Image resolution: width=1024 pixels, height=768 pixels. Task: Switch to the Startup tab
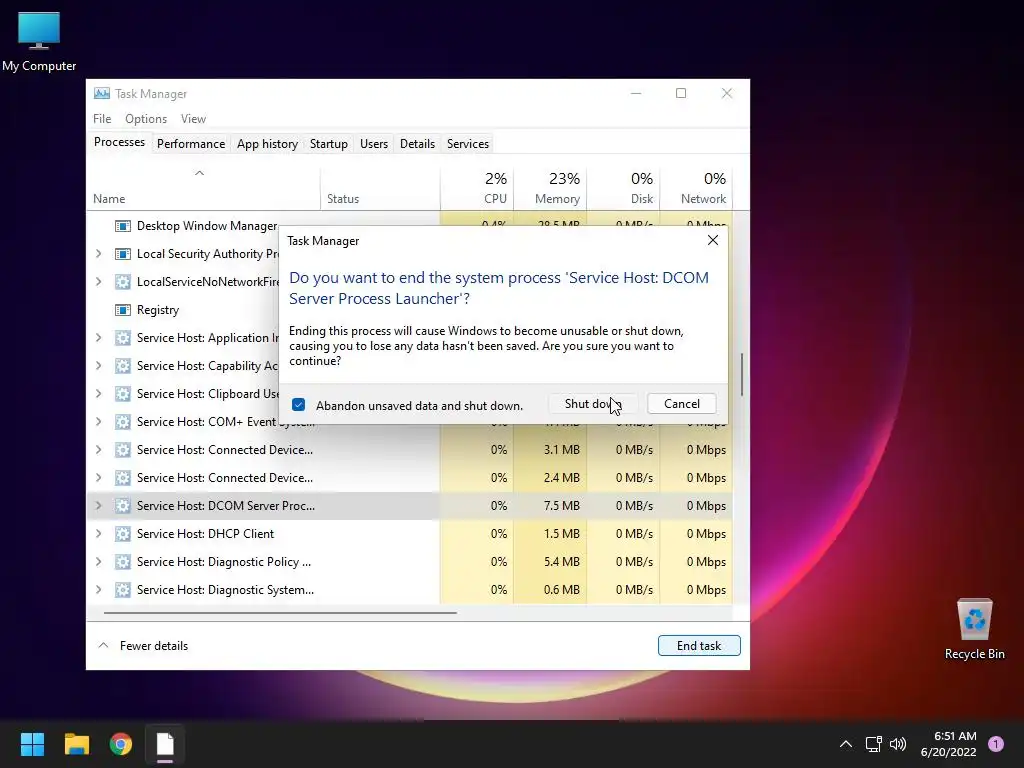pos(328,144)
